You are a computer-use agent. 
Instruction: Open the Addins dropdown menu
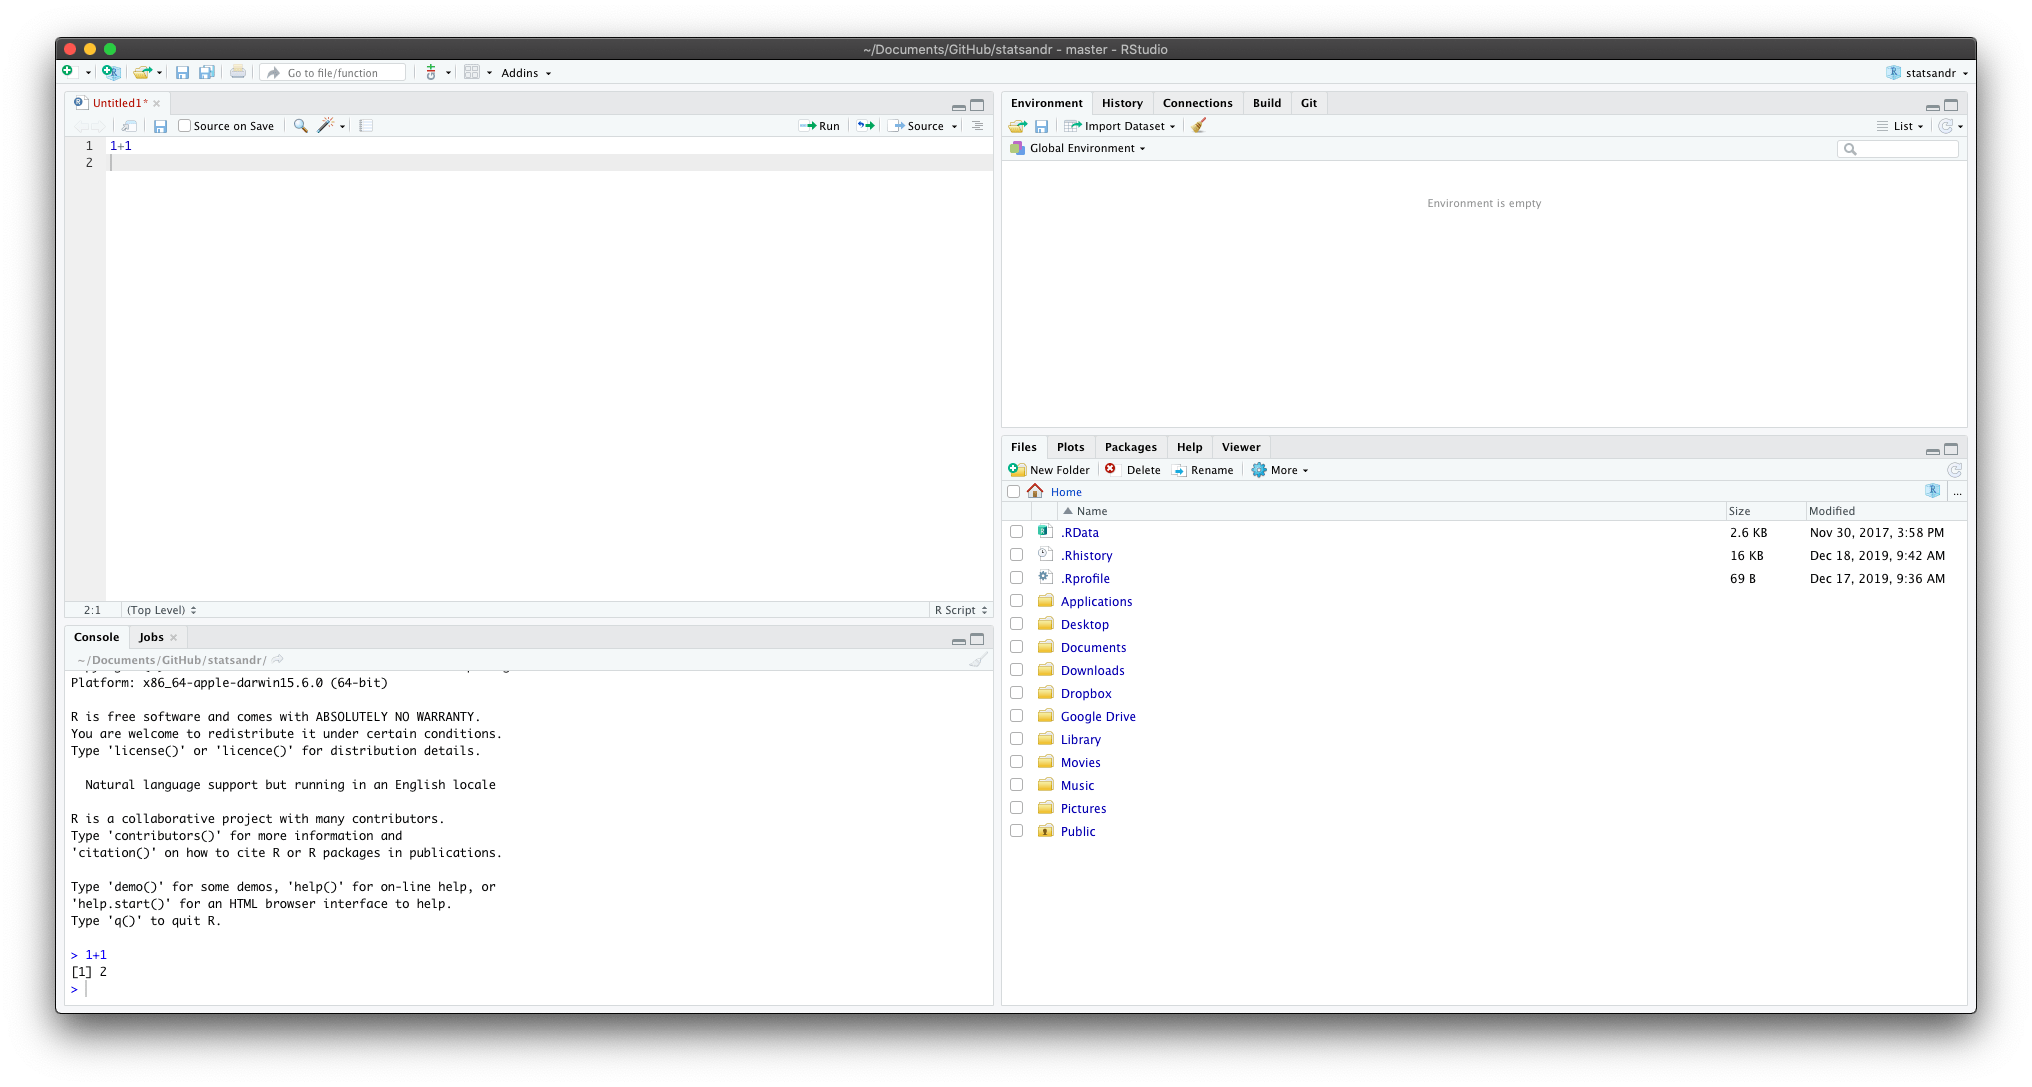[526, 73]
